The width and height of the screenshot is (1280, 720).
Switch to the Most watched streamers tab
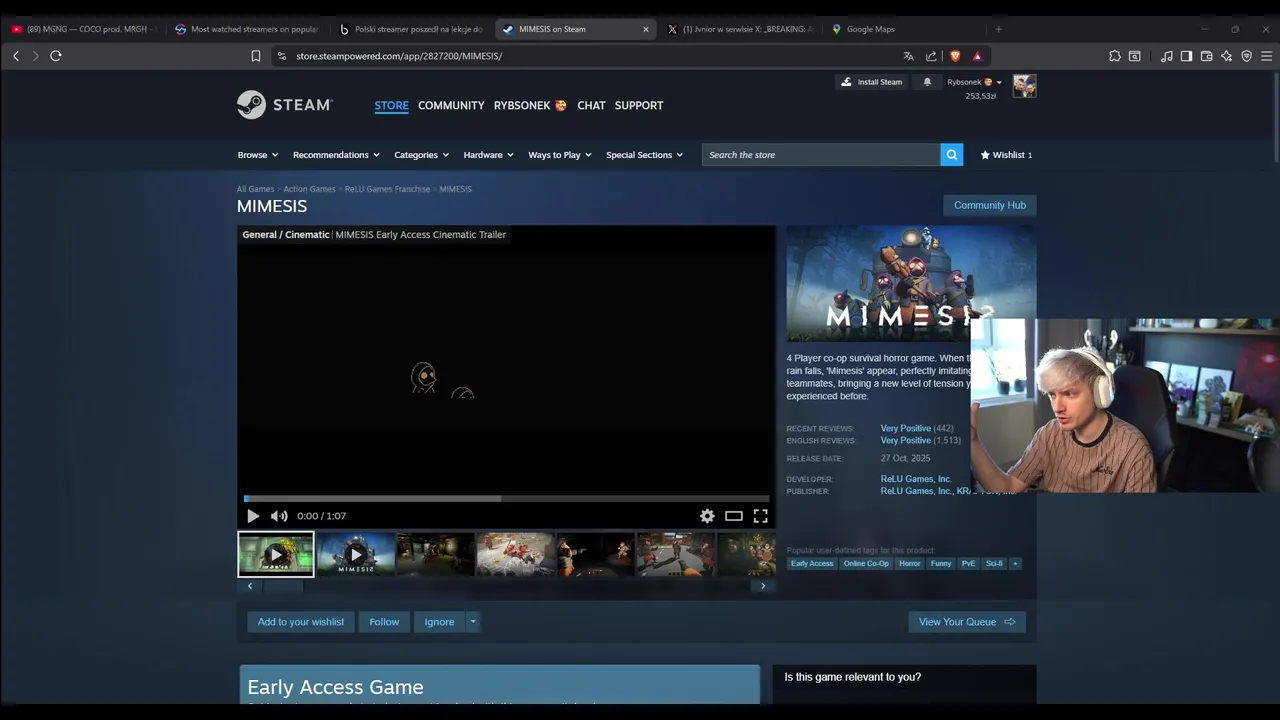tap(246, 29)
